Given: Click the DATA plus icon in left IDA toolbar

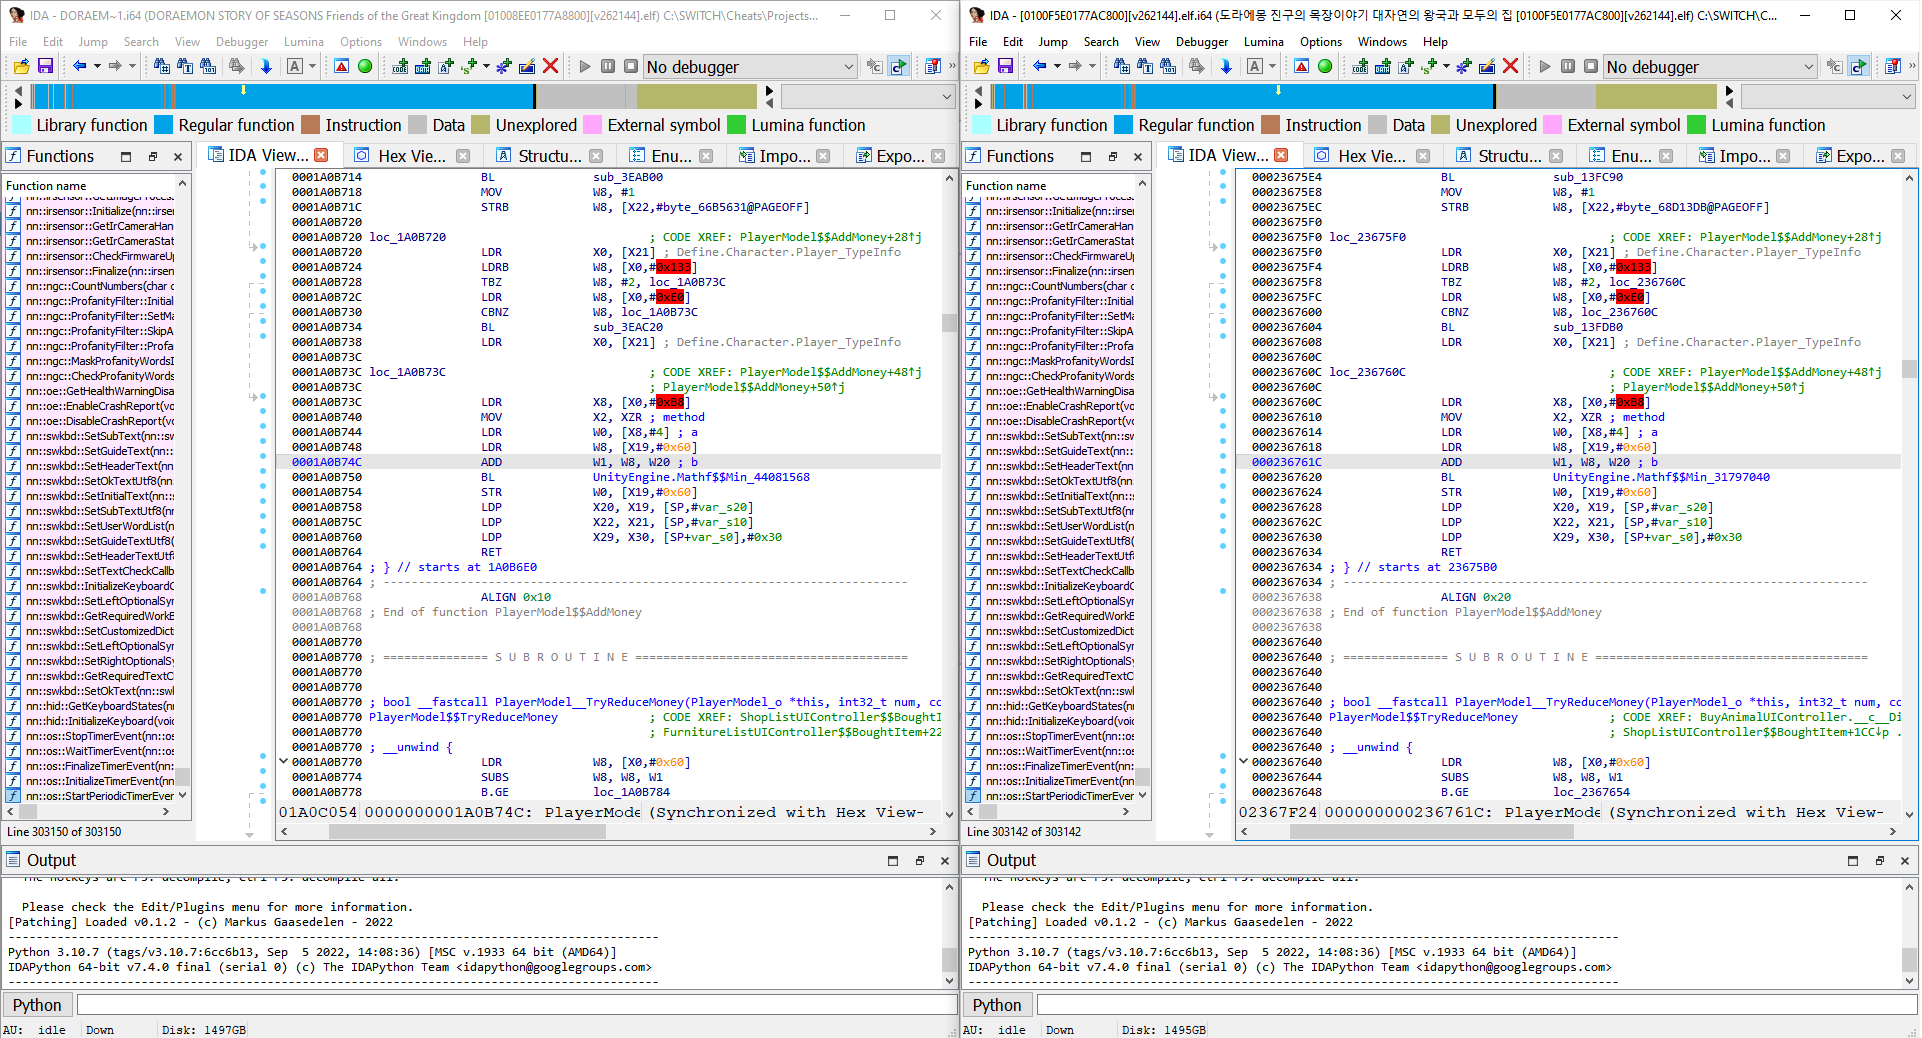Looking at the screenshot, I should (x=423, y=66).
